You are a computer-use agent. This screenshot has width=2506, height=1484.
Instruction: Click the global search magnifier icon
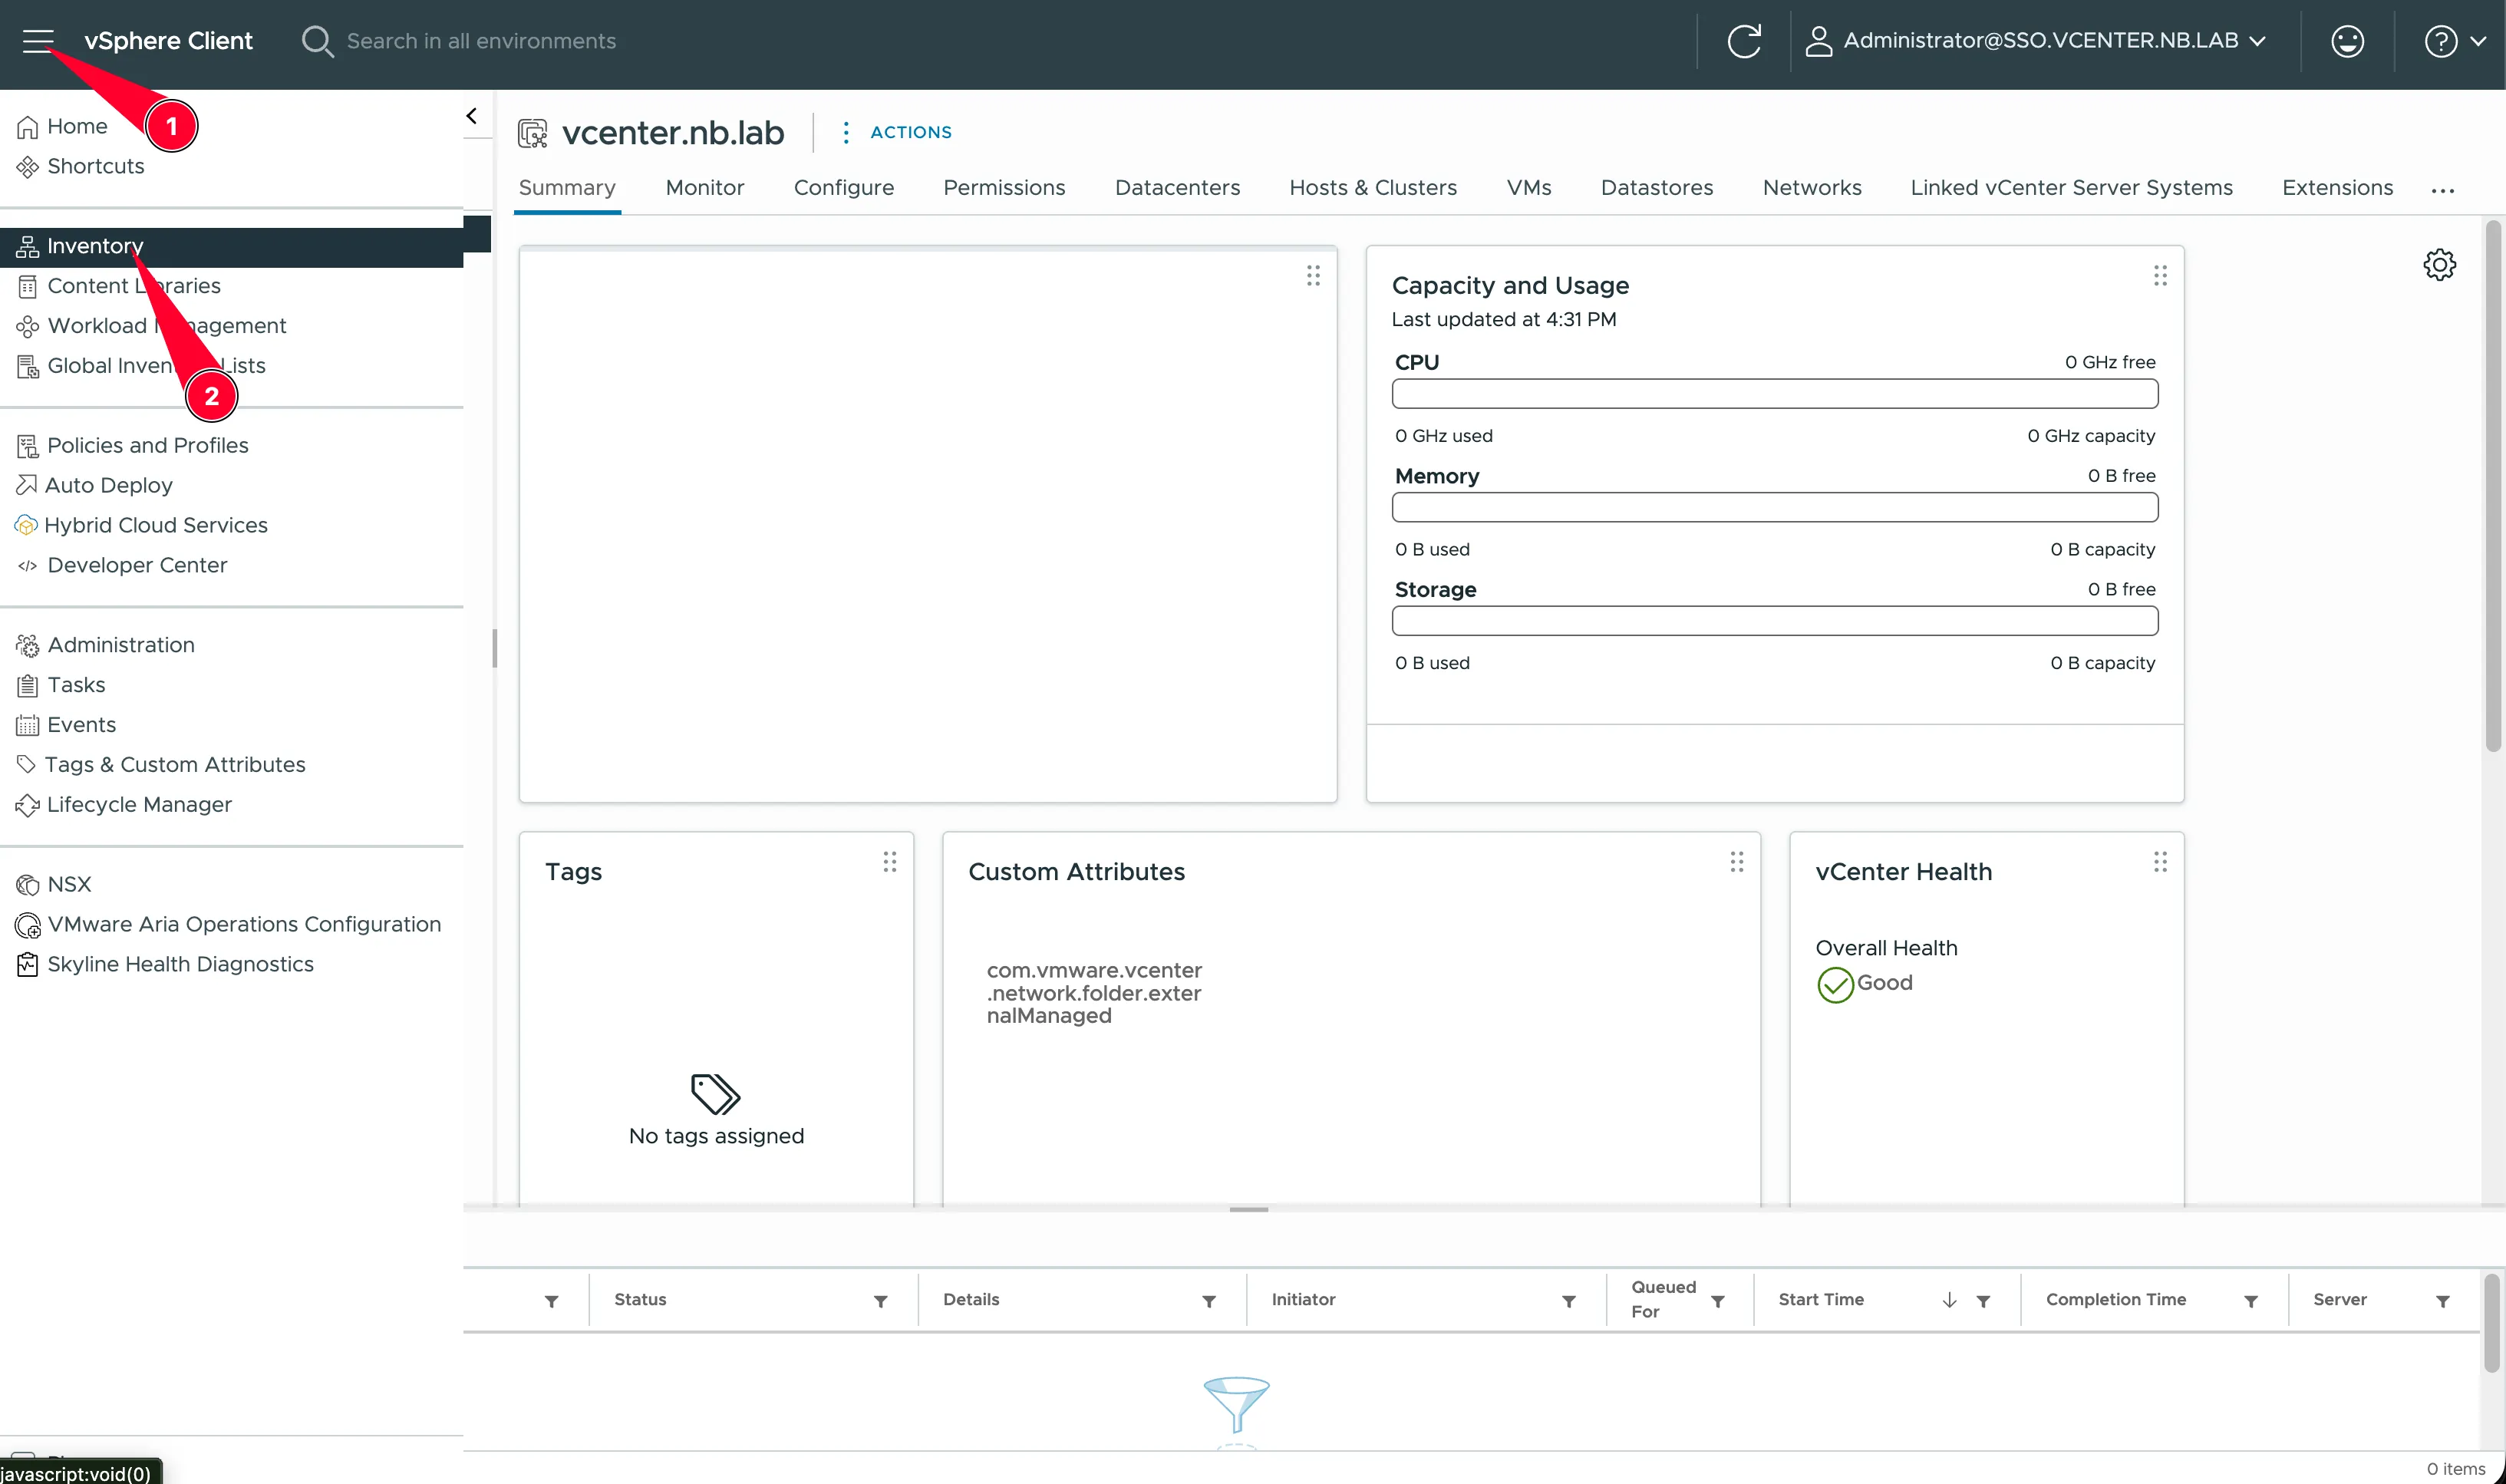(x=317, y=41)
